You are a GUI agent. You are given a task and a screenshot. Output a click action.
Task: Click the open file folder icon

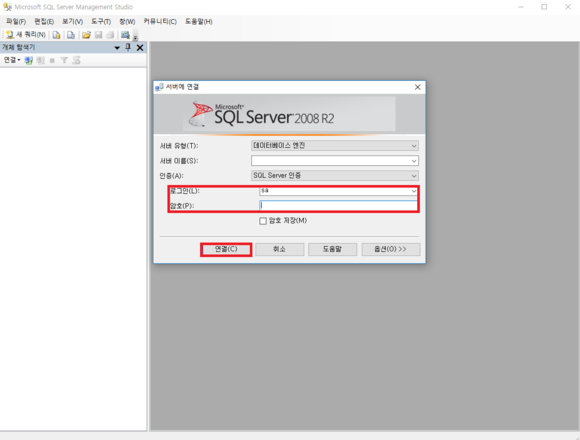[86, 35]
